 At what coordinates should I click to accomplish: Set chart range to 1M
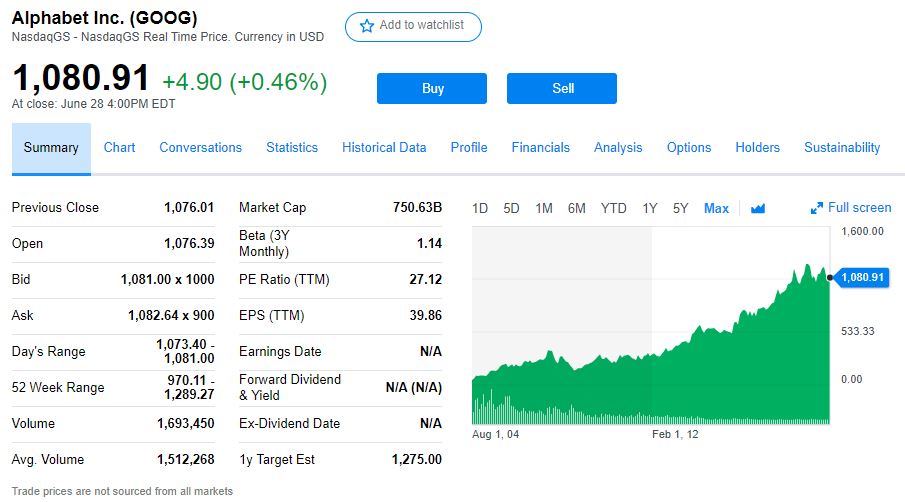pyautogui.click(x=544, y=208)
